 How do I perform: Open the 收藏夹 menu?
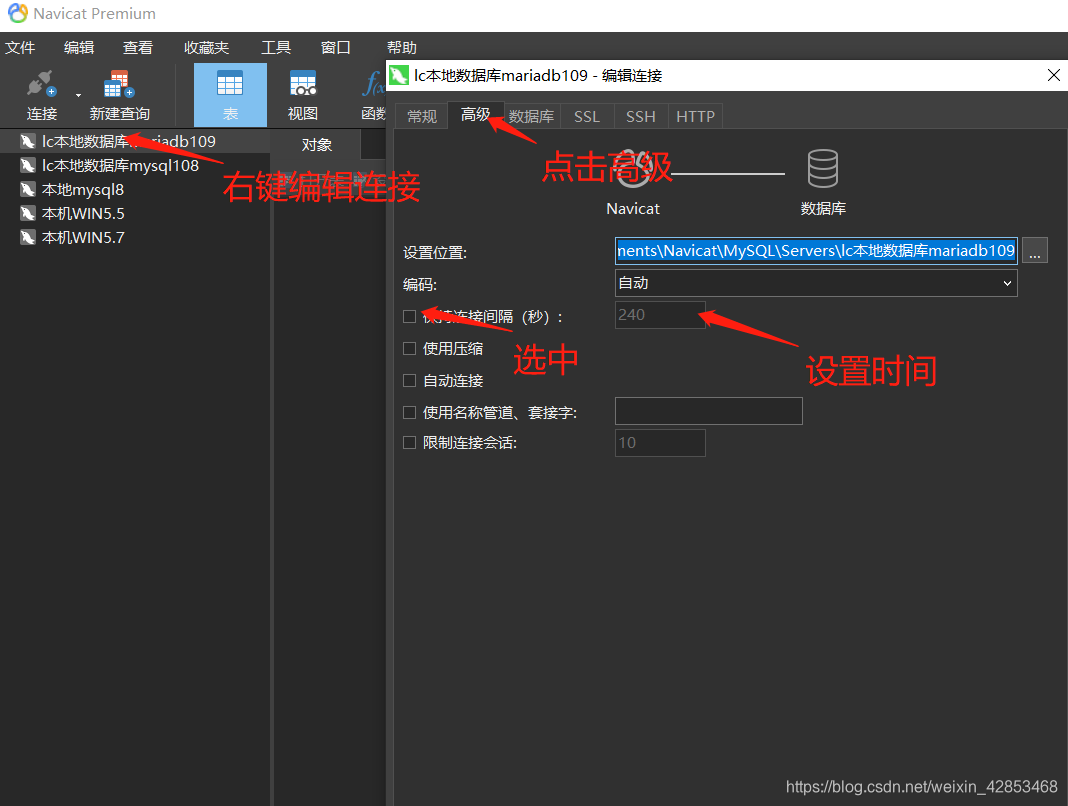[206, 47]
